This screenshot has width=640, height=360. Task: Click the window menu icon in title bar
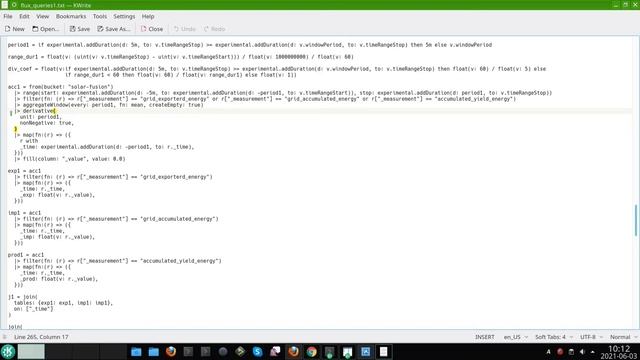click(4, 5)
